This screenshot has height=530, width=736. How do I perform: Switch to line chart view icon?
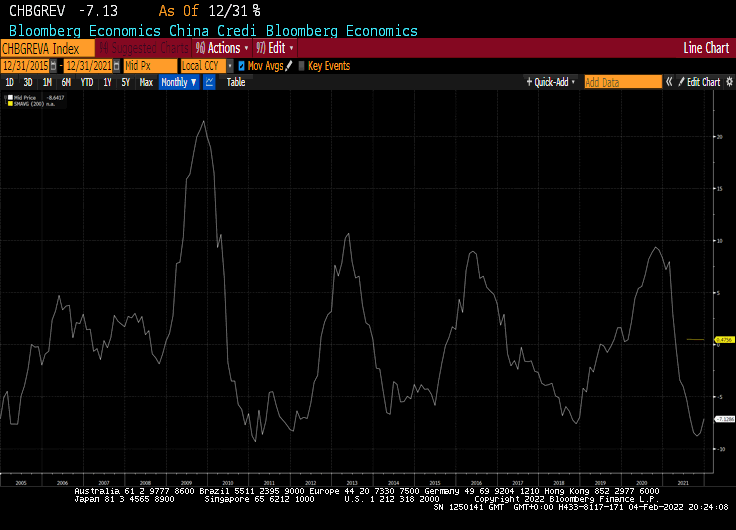[210, 82]
